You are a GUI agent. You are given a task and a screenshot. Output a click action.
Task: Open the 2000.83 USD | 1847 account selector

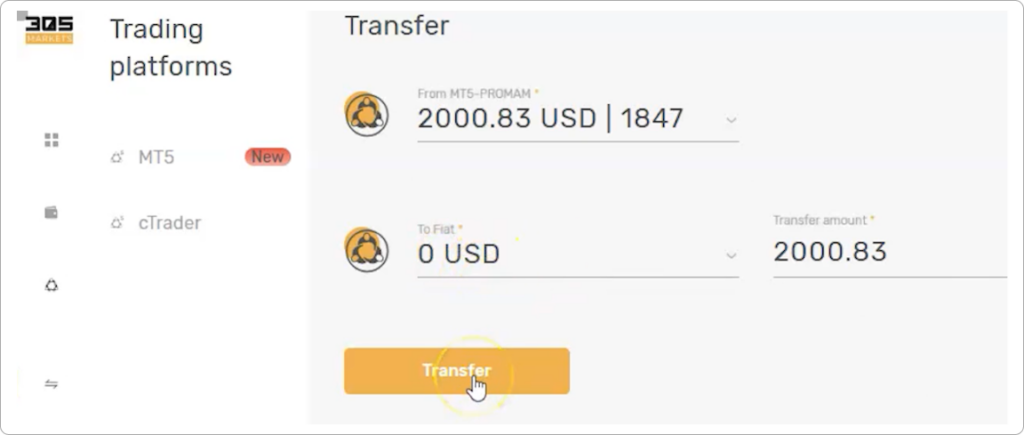pyautogui.click(x=578, y=119)
